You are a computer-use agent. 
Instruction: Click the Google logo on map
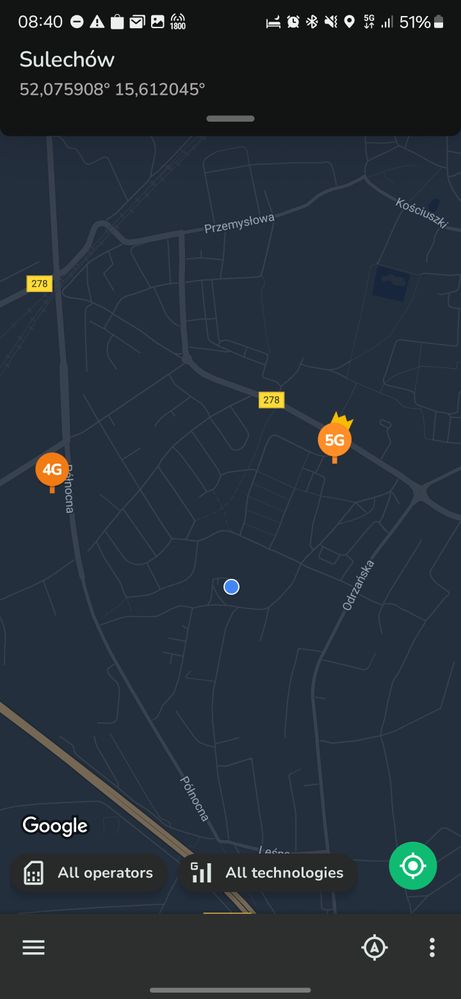55,826
